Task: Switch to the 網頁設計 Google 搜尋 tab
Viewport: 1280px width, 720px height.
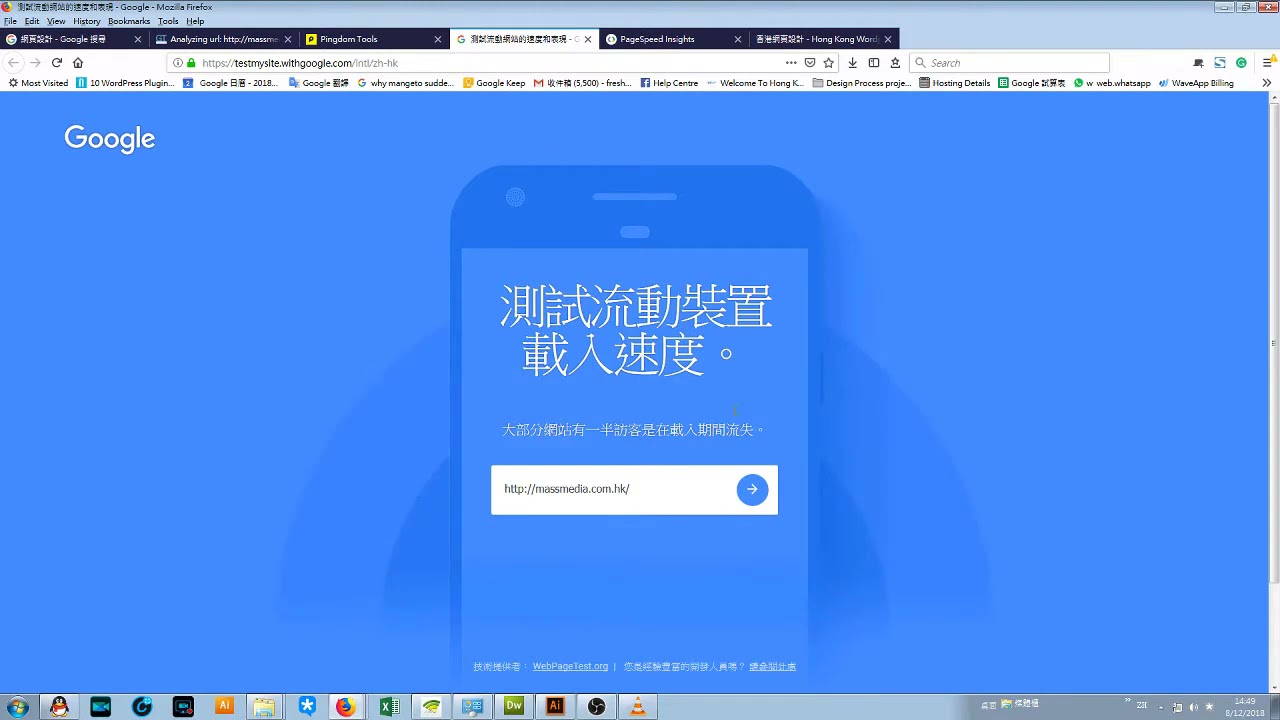Action: pyautogui.click(x=75, y=39)
